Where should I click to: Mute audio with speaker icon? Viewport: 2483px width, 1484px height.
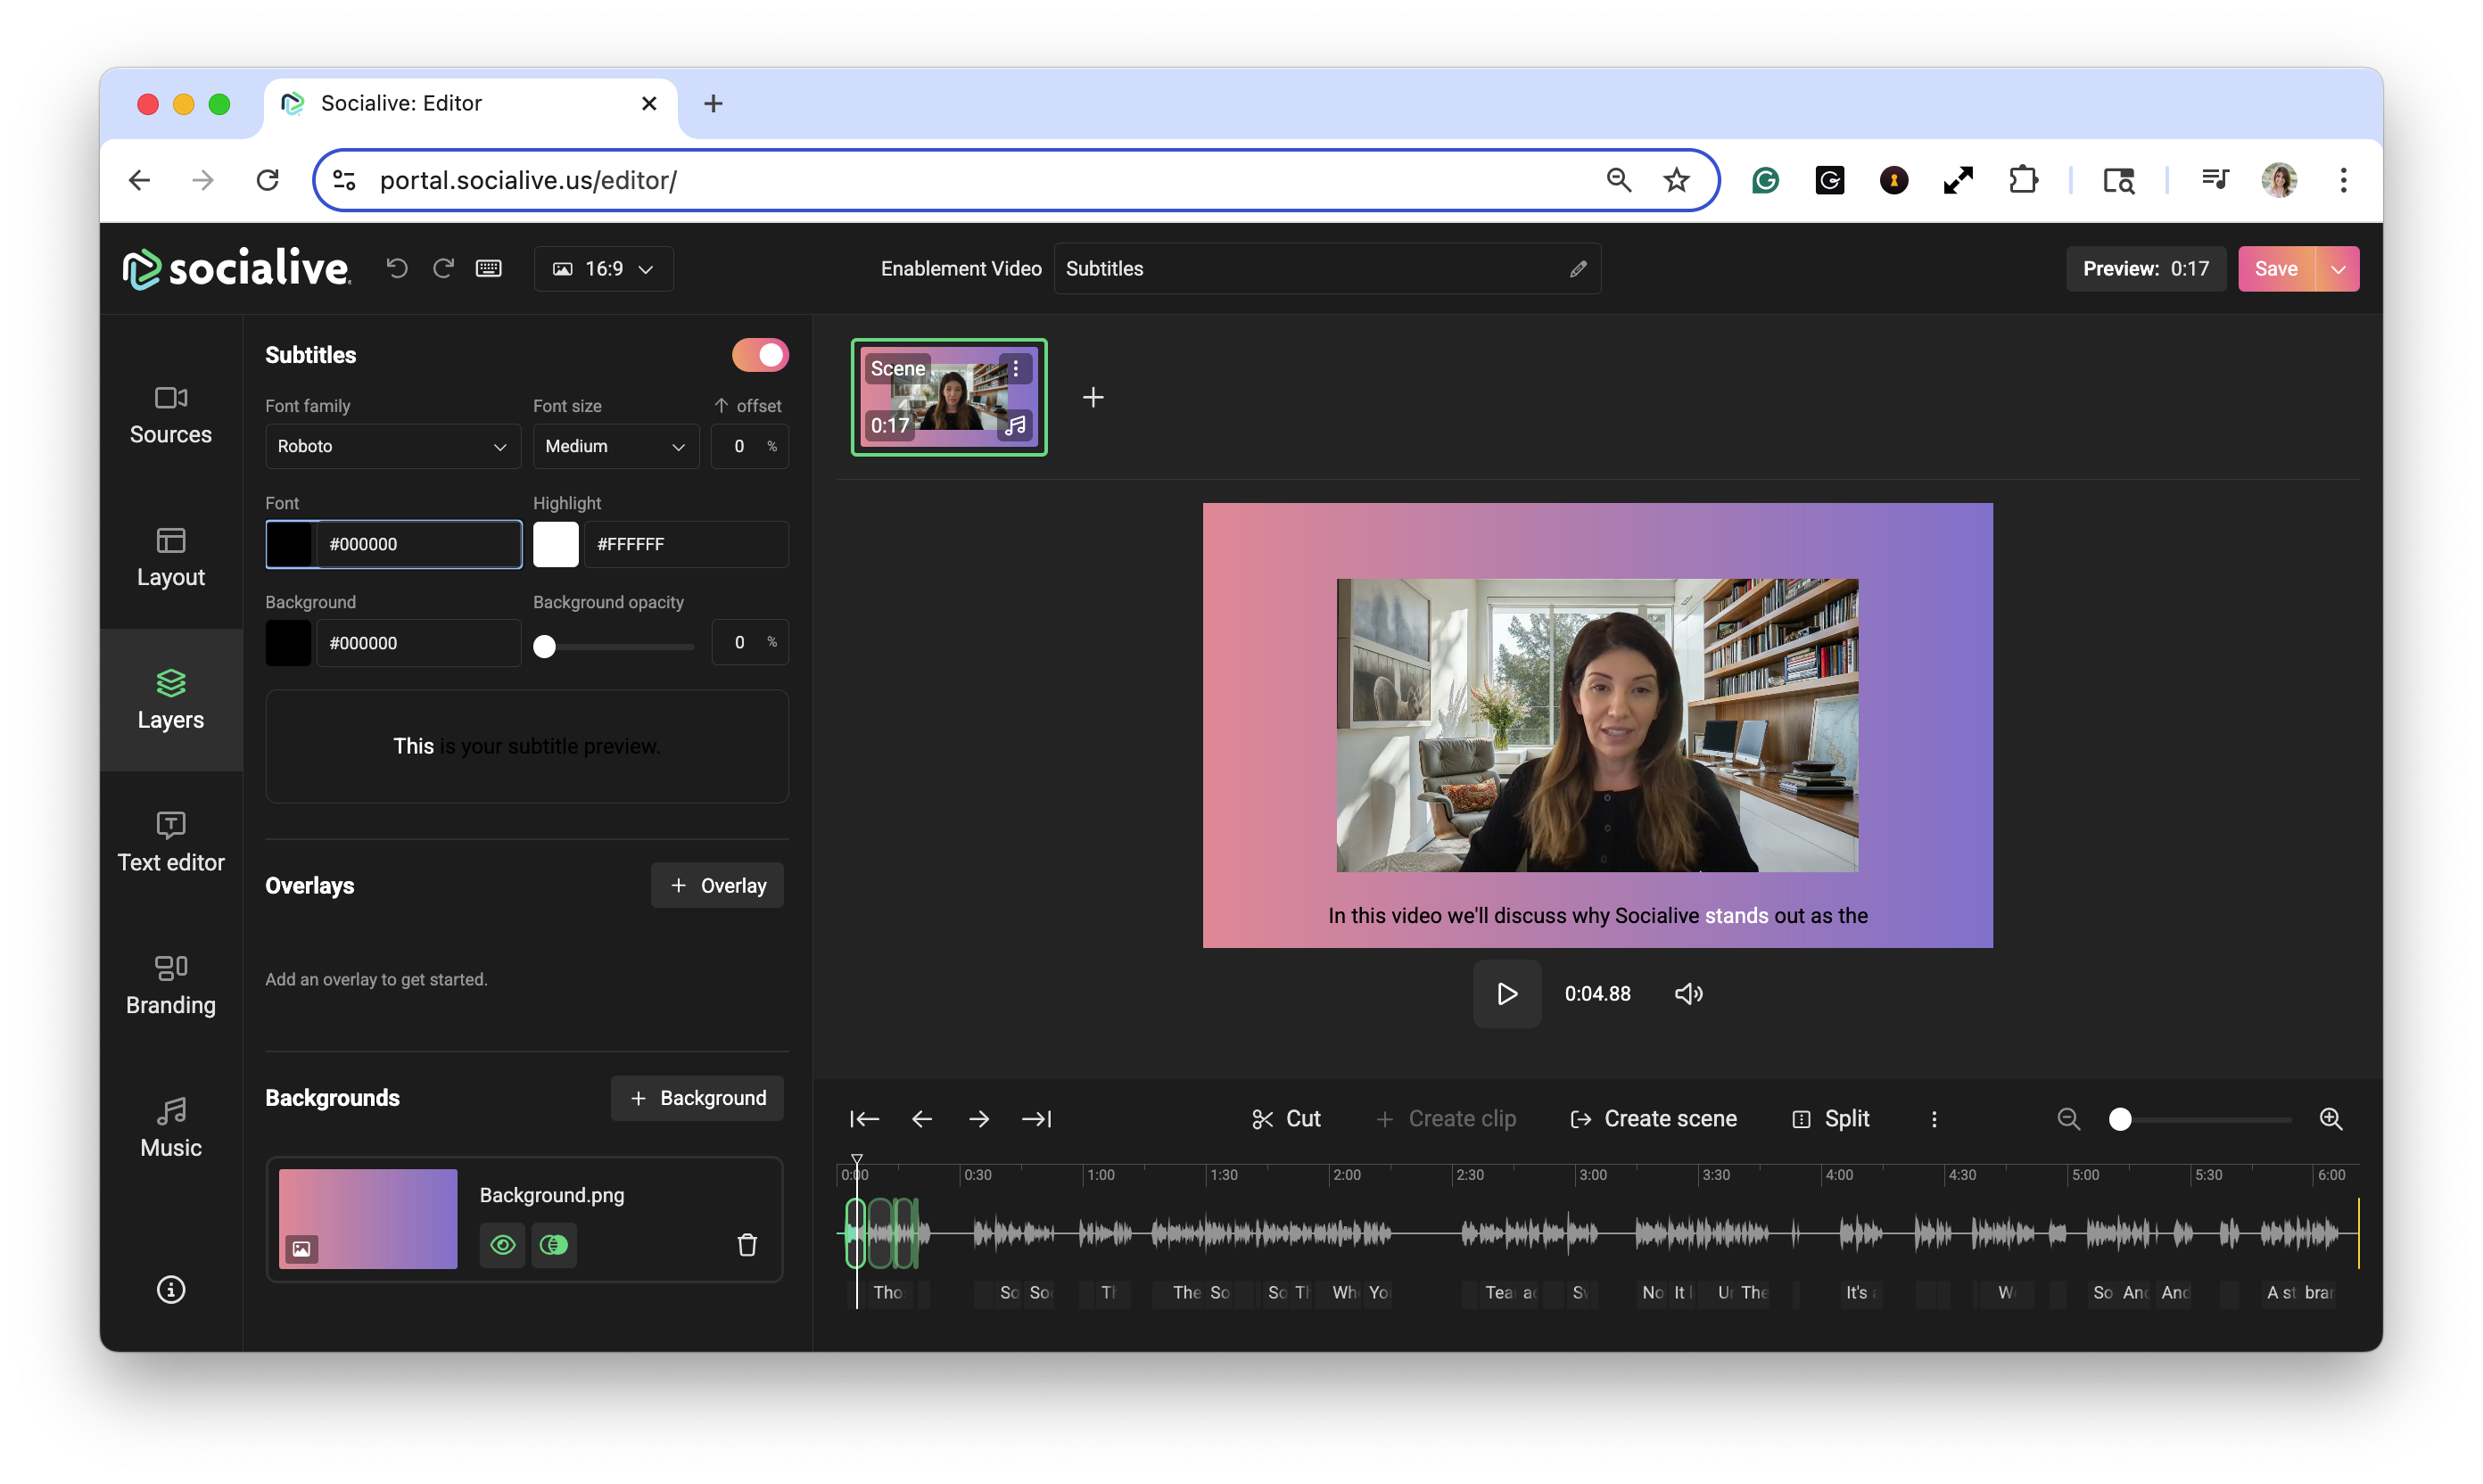point(1688,994)
